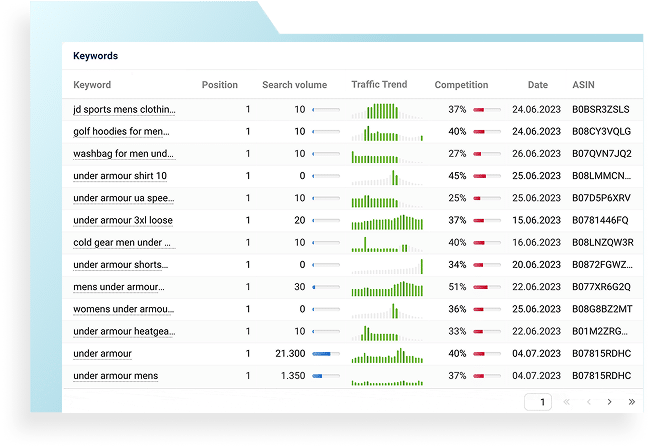Open the 'golf hoodies for men' keyword
The image size is (650, 448).
(121, 131)
